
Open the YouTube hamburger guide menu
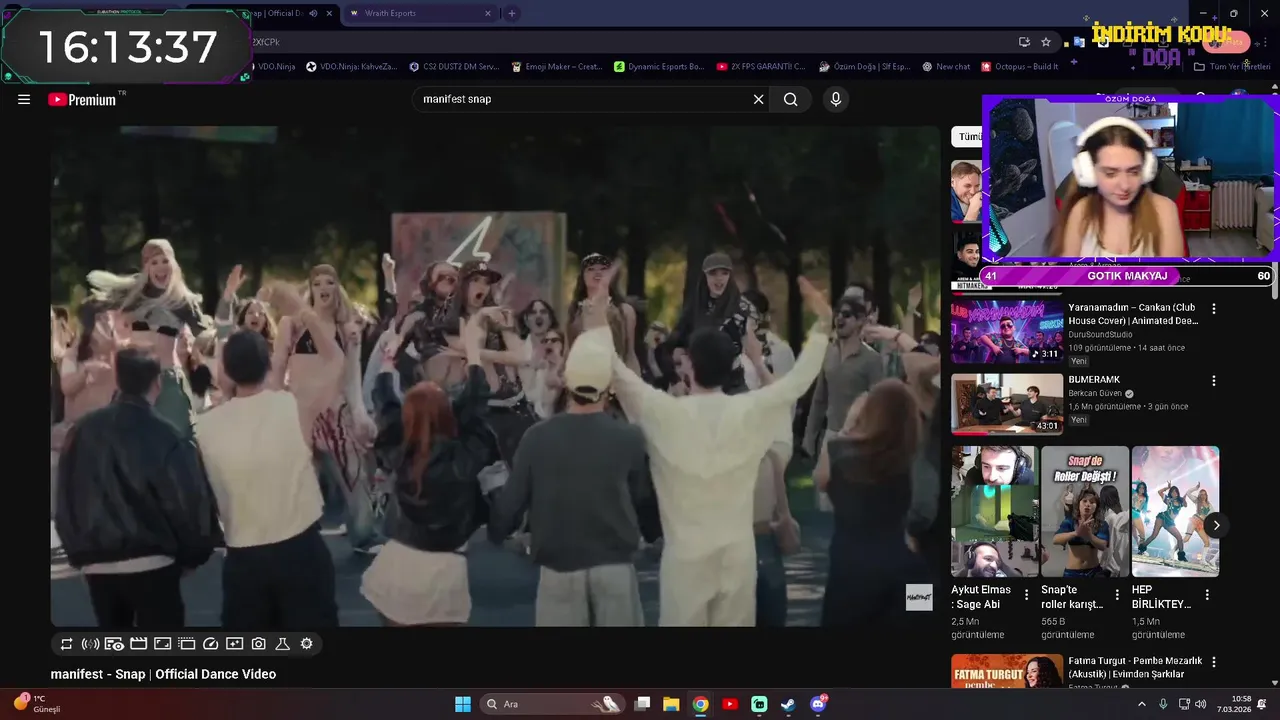coord(24,99)
